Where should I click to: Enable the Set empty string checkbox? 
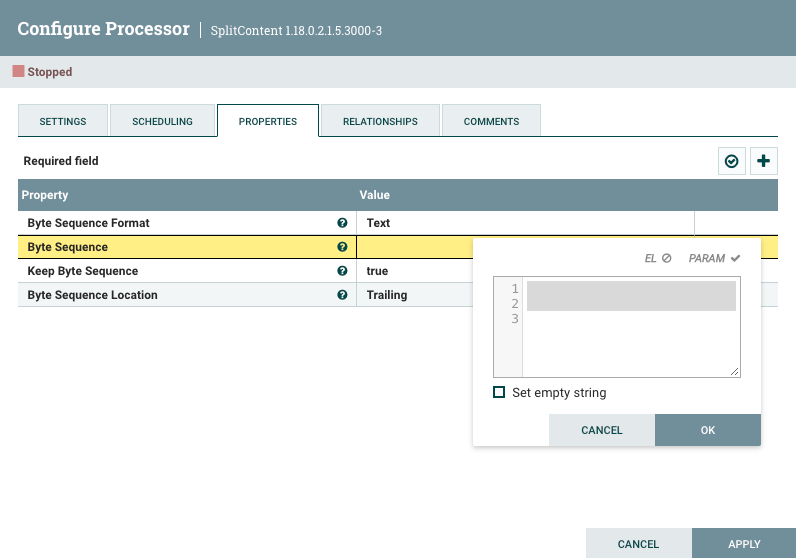pyautogui.click(x=499, y=393)
